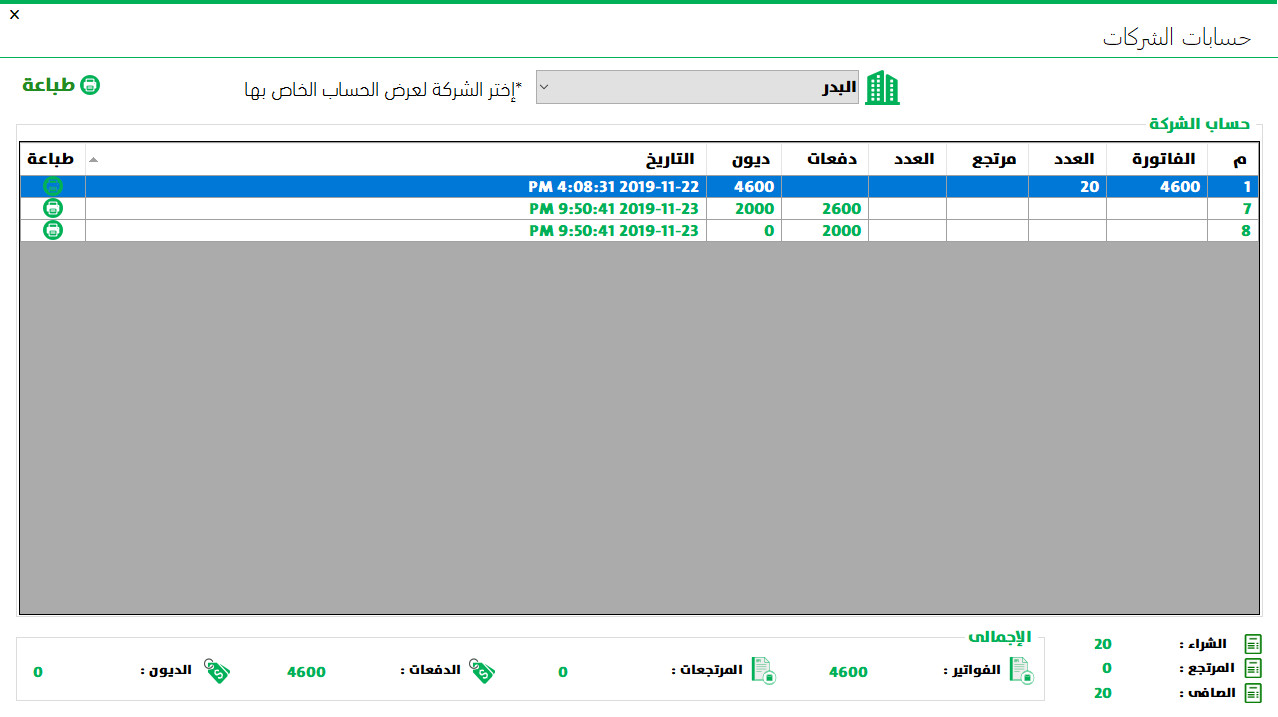Viewport: 1278px width, 717px height.
Task: Click the الصافى net document icon
Action: click(1253, 693)
